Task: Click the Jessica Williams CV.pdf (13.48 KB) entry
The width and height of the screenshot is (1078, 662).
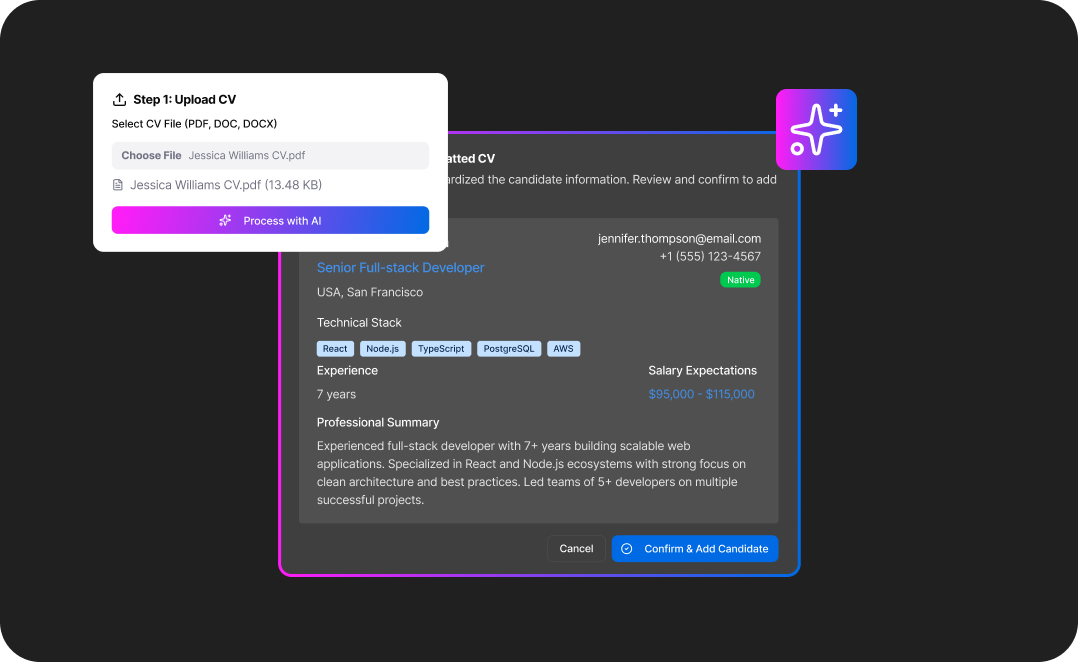Action: (x=226, y=185)
